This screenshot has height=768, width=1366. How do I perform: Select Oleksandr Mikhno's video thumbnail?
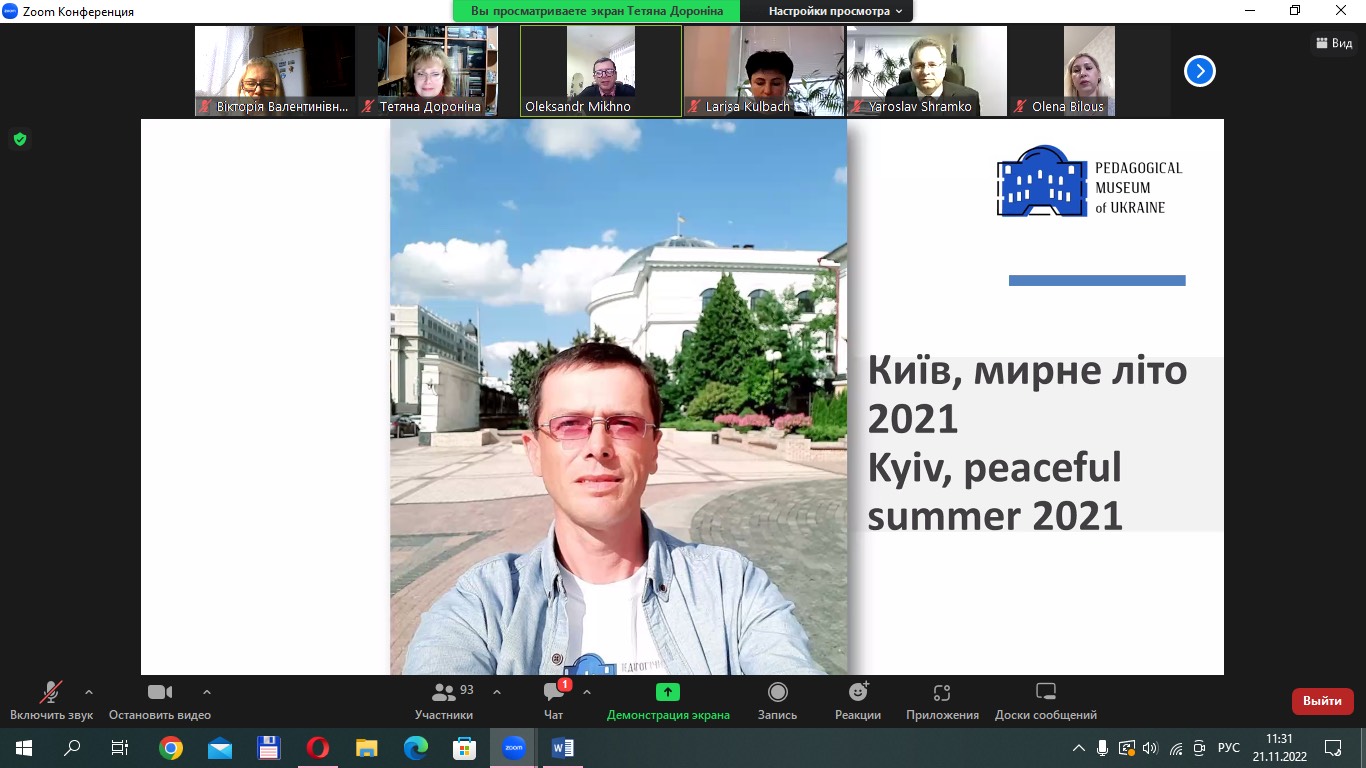pos(601,71)
